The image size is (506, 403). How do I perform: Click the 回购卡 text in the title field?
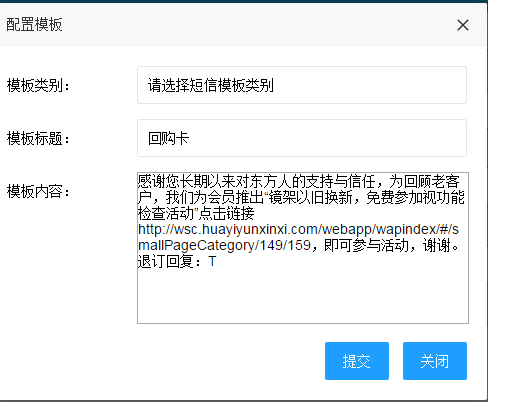(x=169, y=138)
